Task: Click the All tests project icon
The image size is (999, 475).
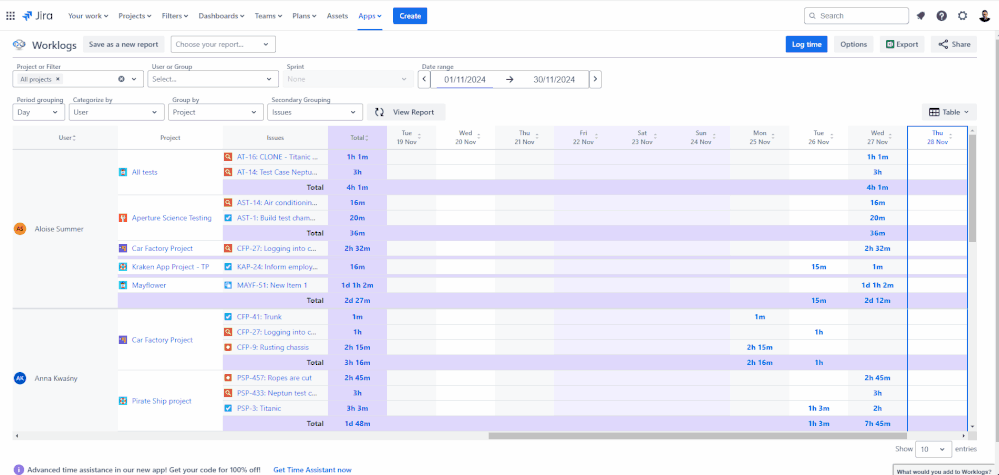Action: tap(124, 172)
